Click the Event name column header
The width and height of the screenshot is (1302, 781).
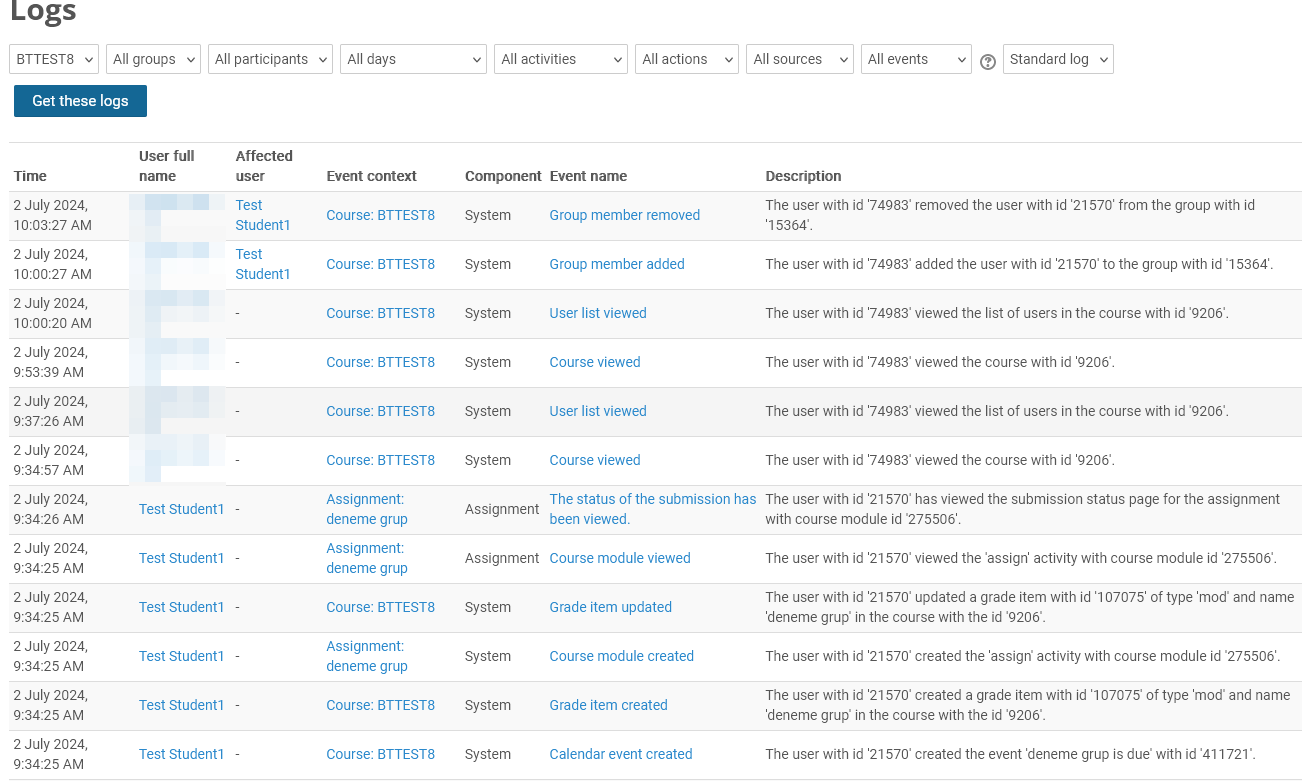588,176
